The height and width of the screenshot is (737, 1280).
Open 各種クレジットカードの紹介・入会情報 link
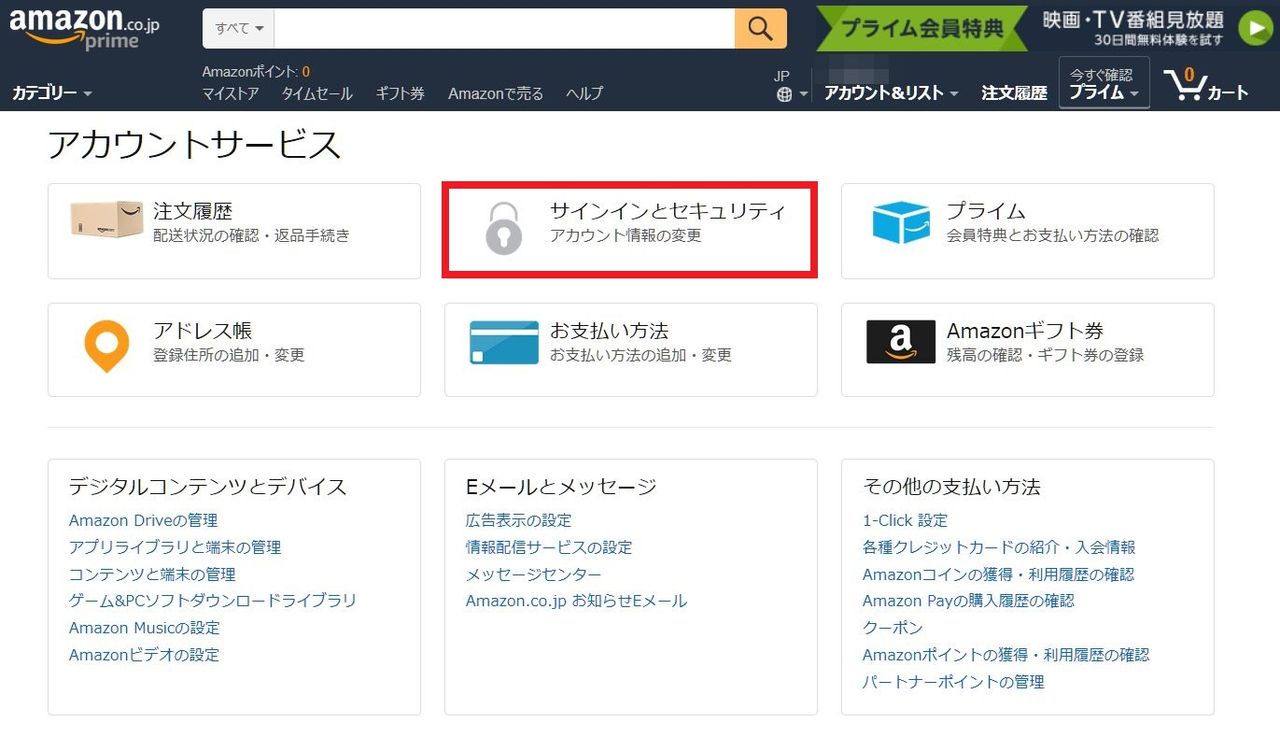999,547
